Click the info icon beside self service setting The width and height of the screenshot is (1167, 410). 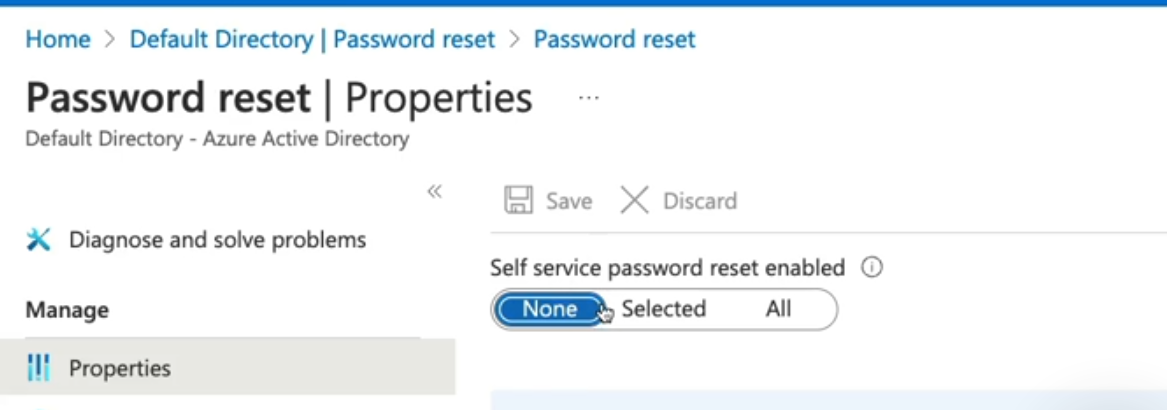click(872, 268)
